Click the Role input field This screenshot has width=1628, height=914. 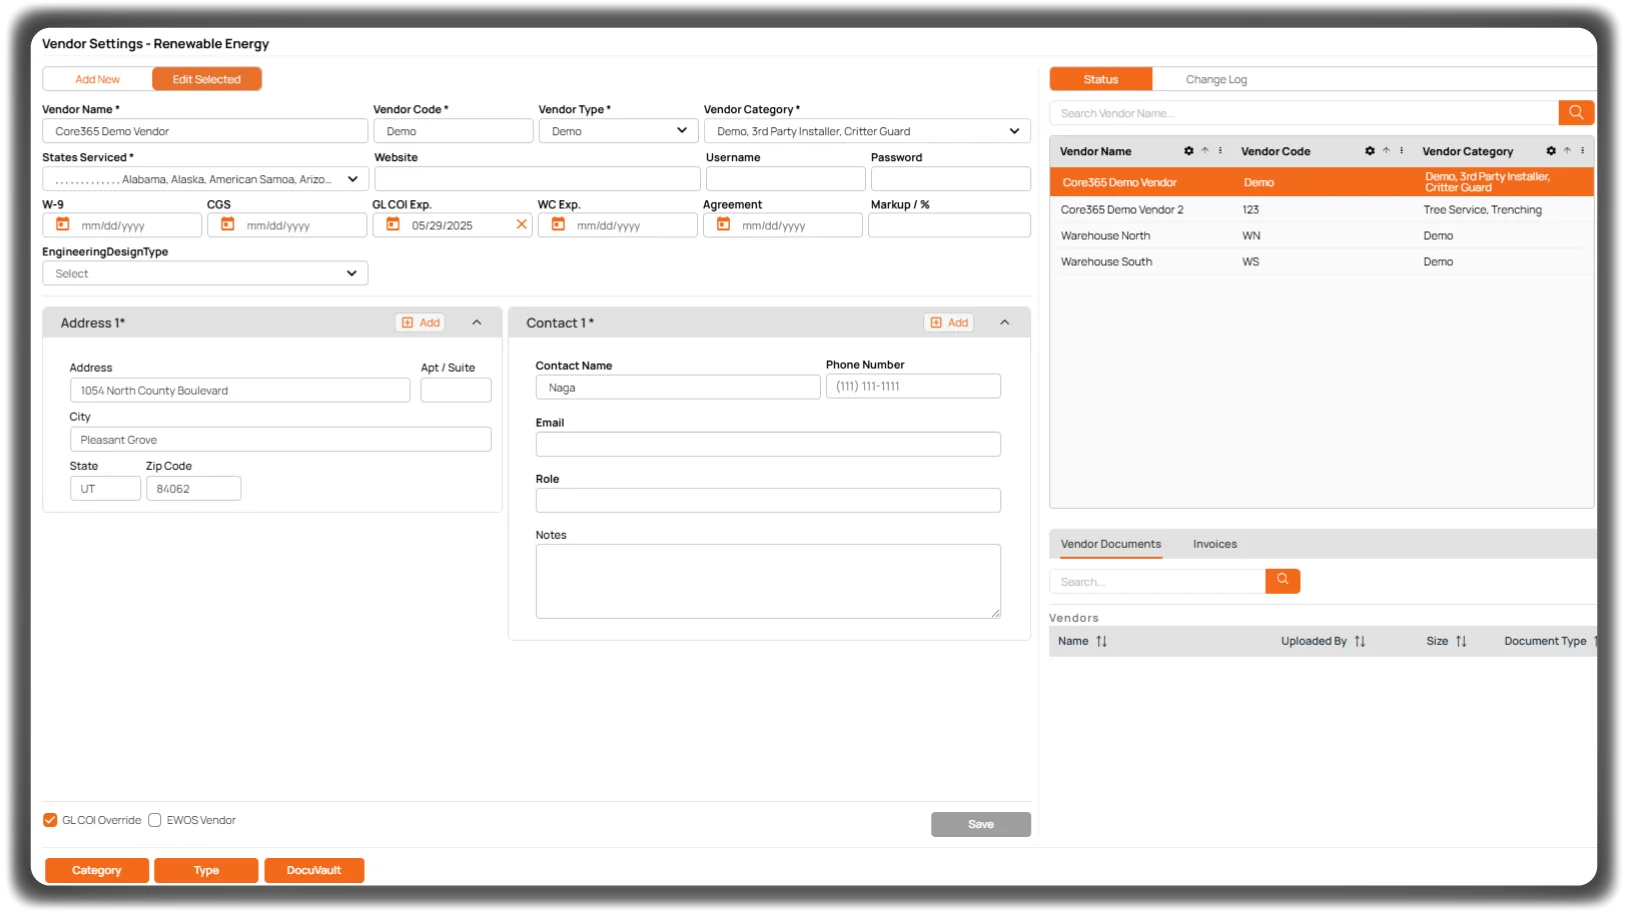768,500
